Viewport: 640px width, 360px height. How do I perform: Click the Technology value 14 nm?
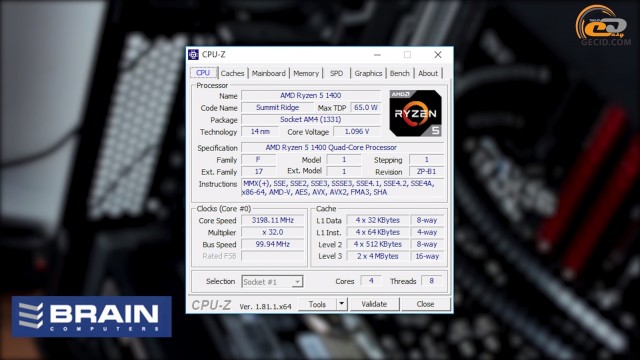coord(260,131)
